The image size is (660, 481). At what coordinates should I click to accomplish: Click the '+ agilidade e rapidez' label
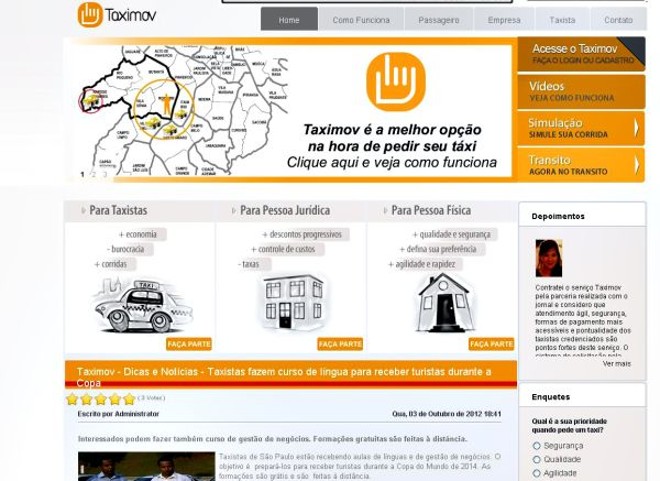click(424, 264)
